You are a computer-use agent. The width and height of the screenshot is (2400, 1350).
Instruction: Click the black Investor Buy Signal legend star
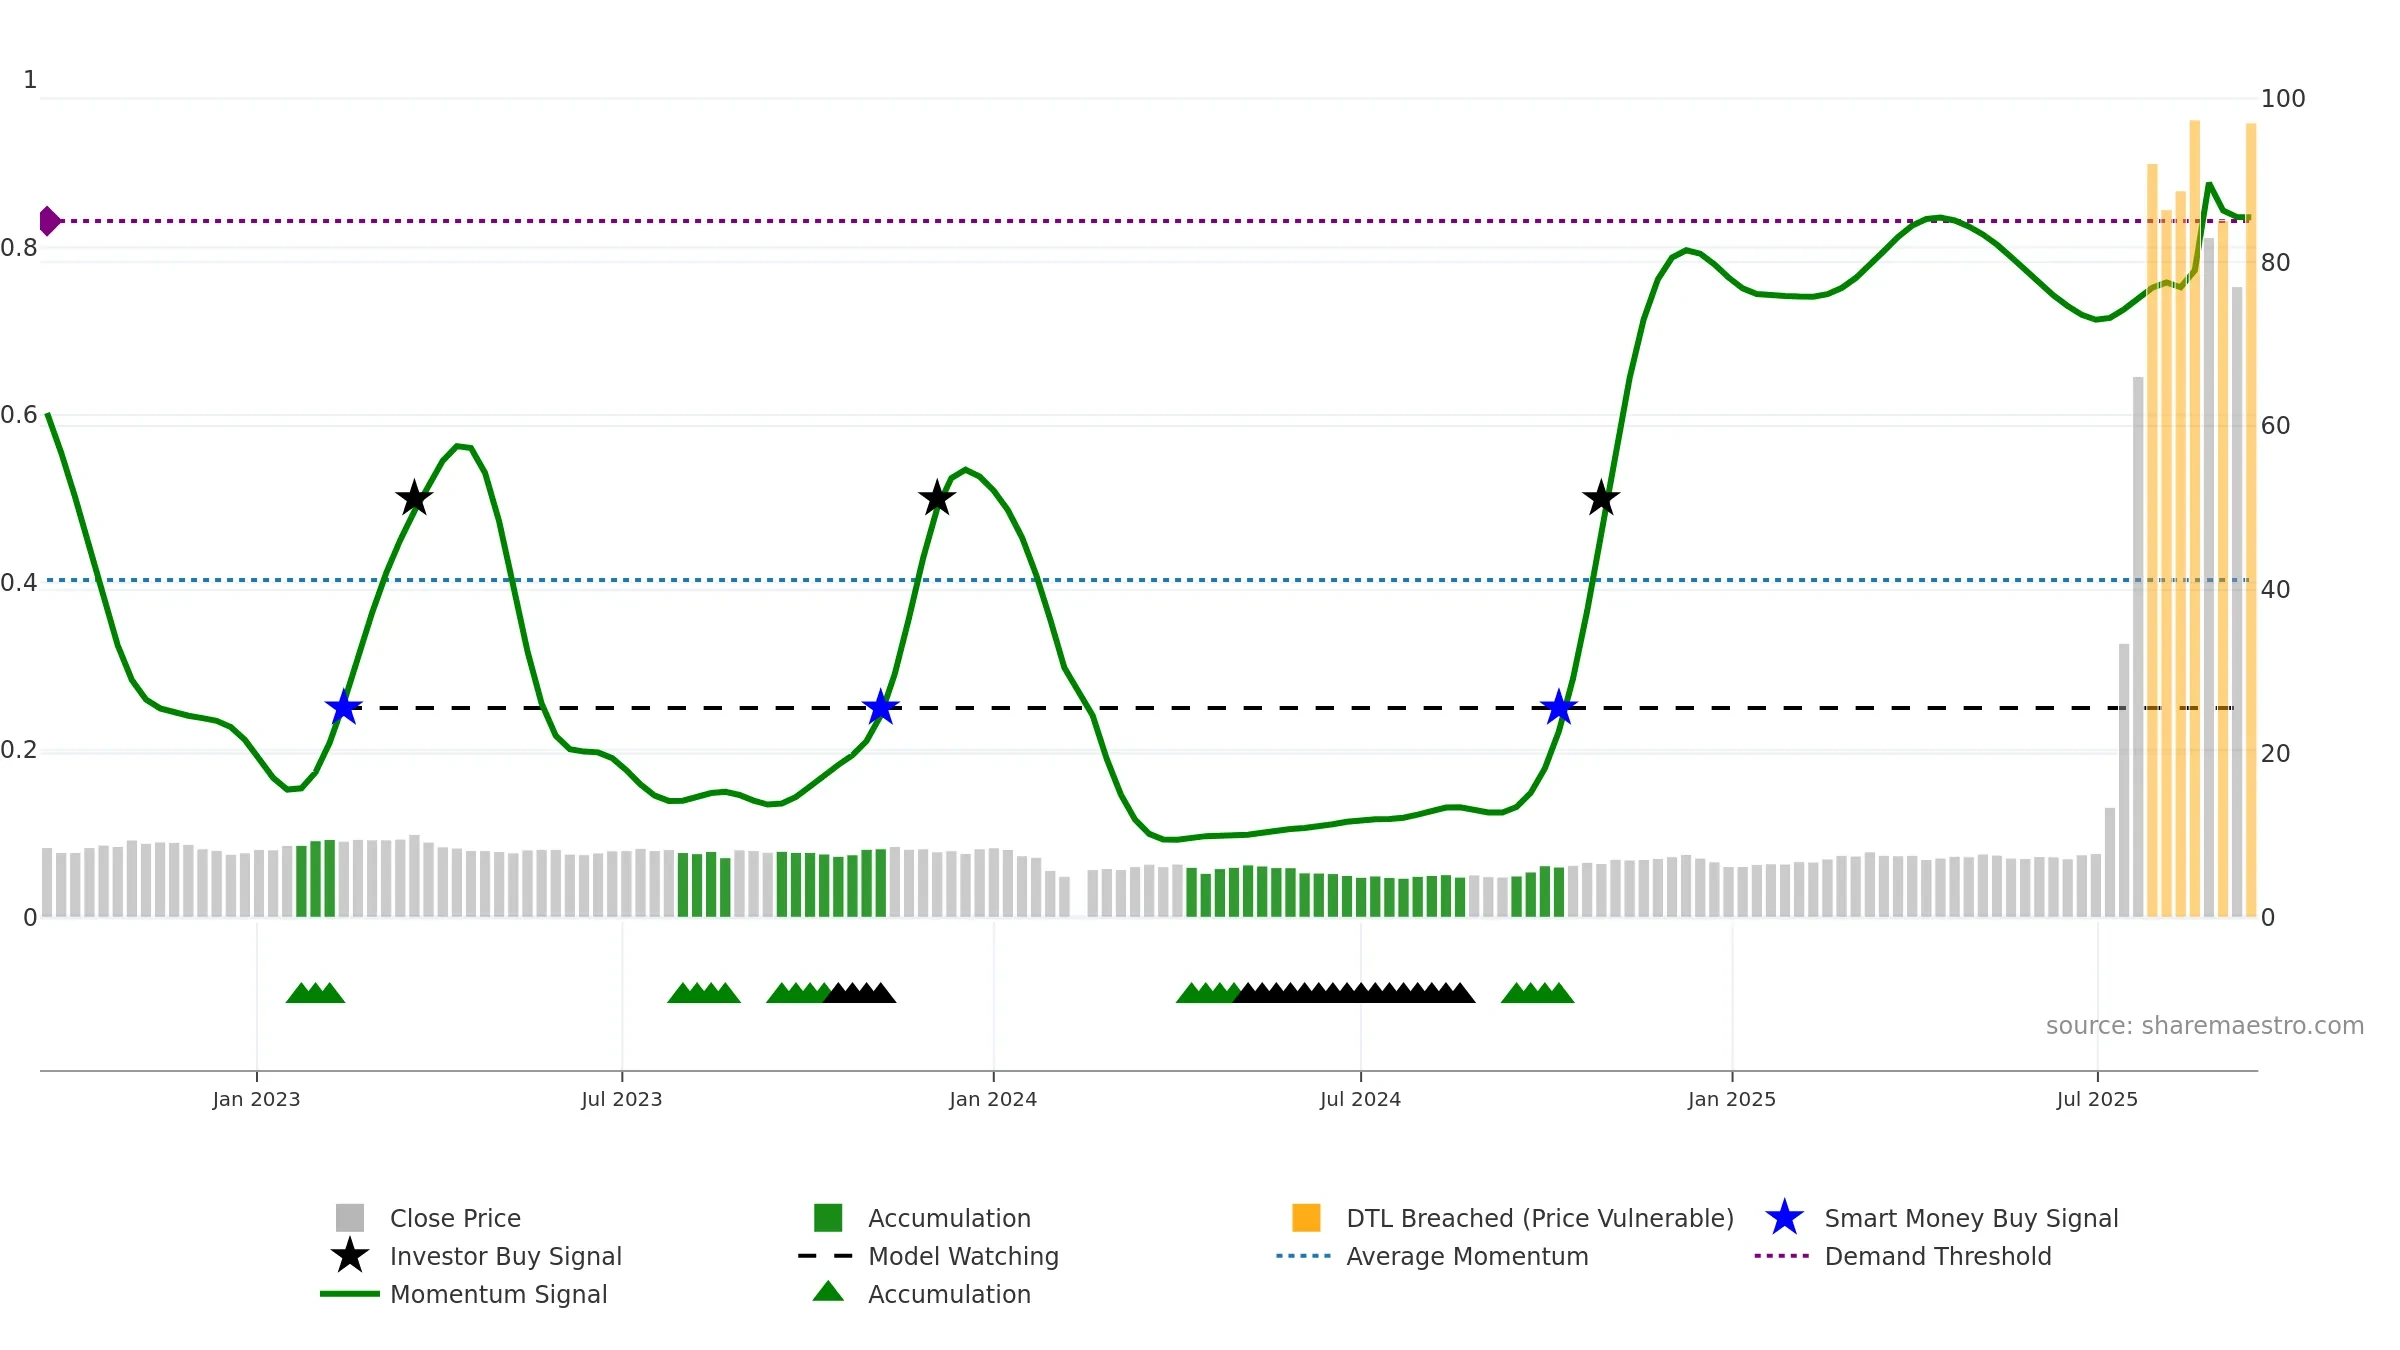tap(350, 1255)
